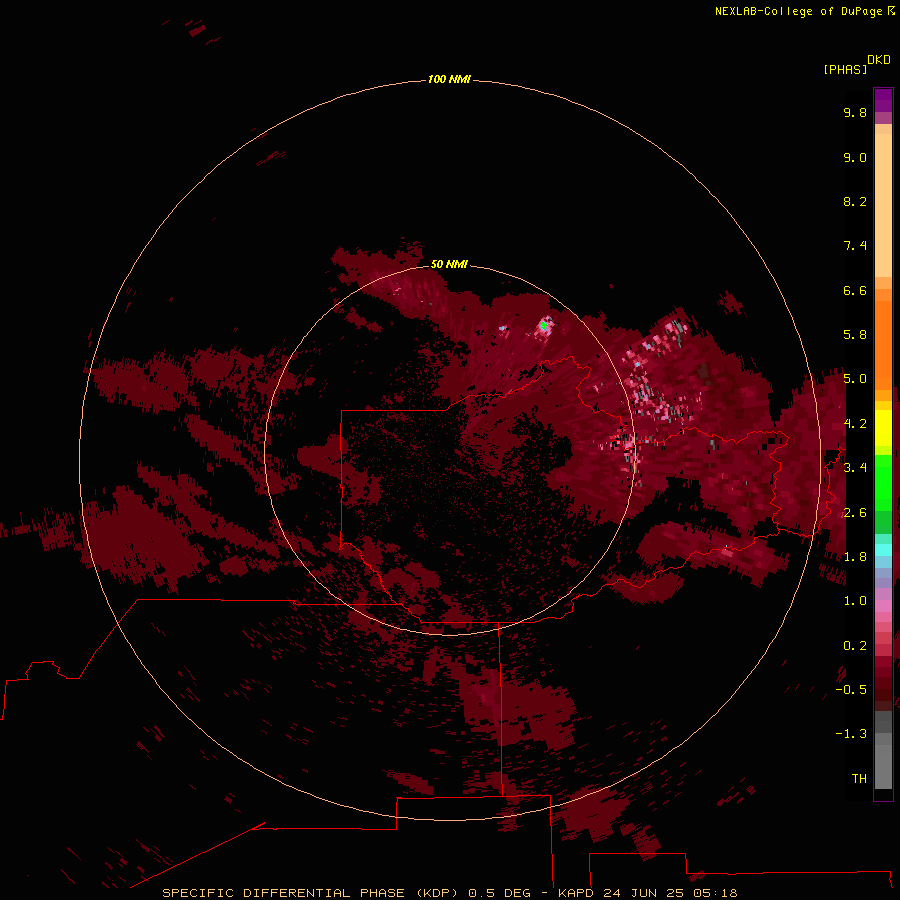Image resolution: width=900 pixels, height=900 pixels.
Task: Click the 1.0 value on color scale
Action: click(x=855, y=601)
